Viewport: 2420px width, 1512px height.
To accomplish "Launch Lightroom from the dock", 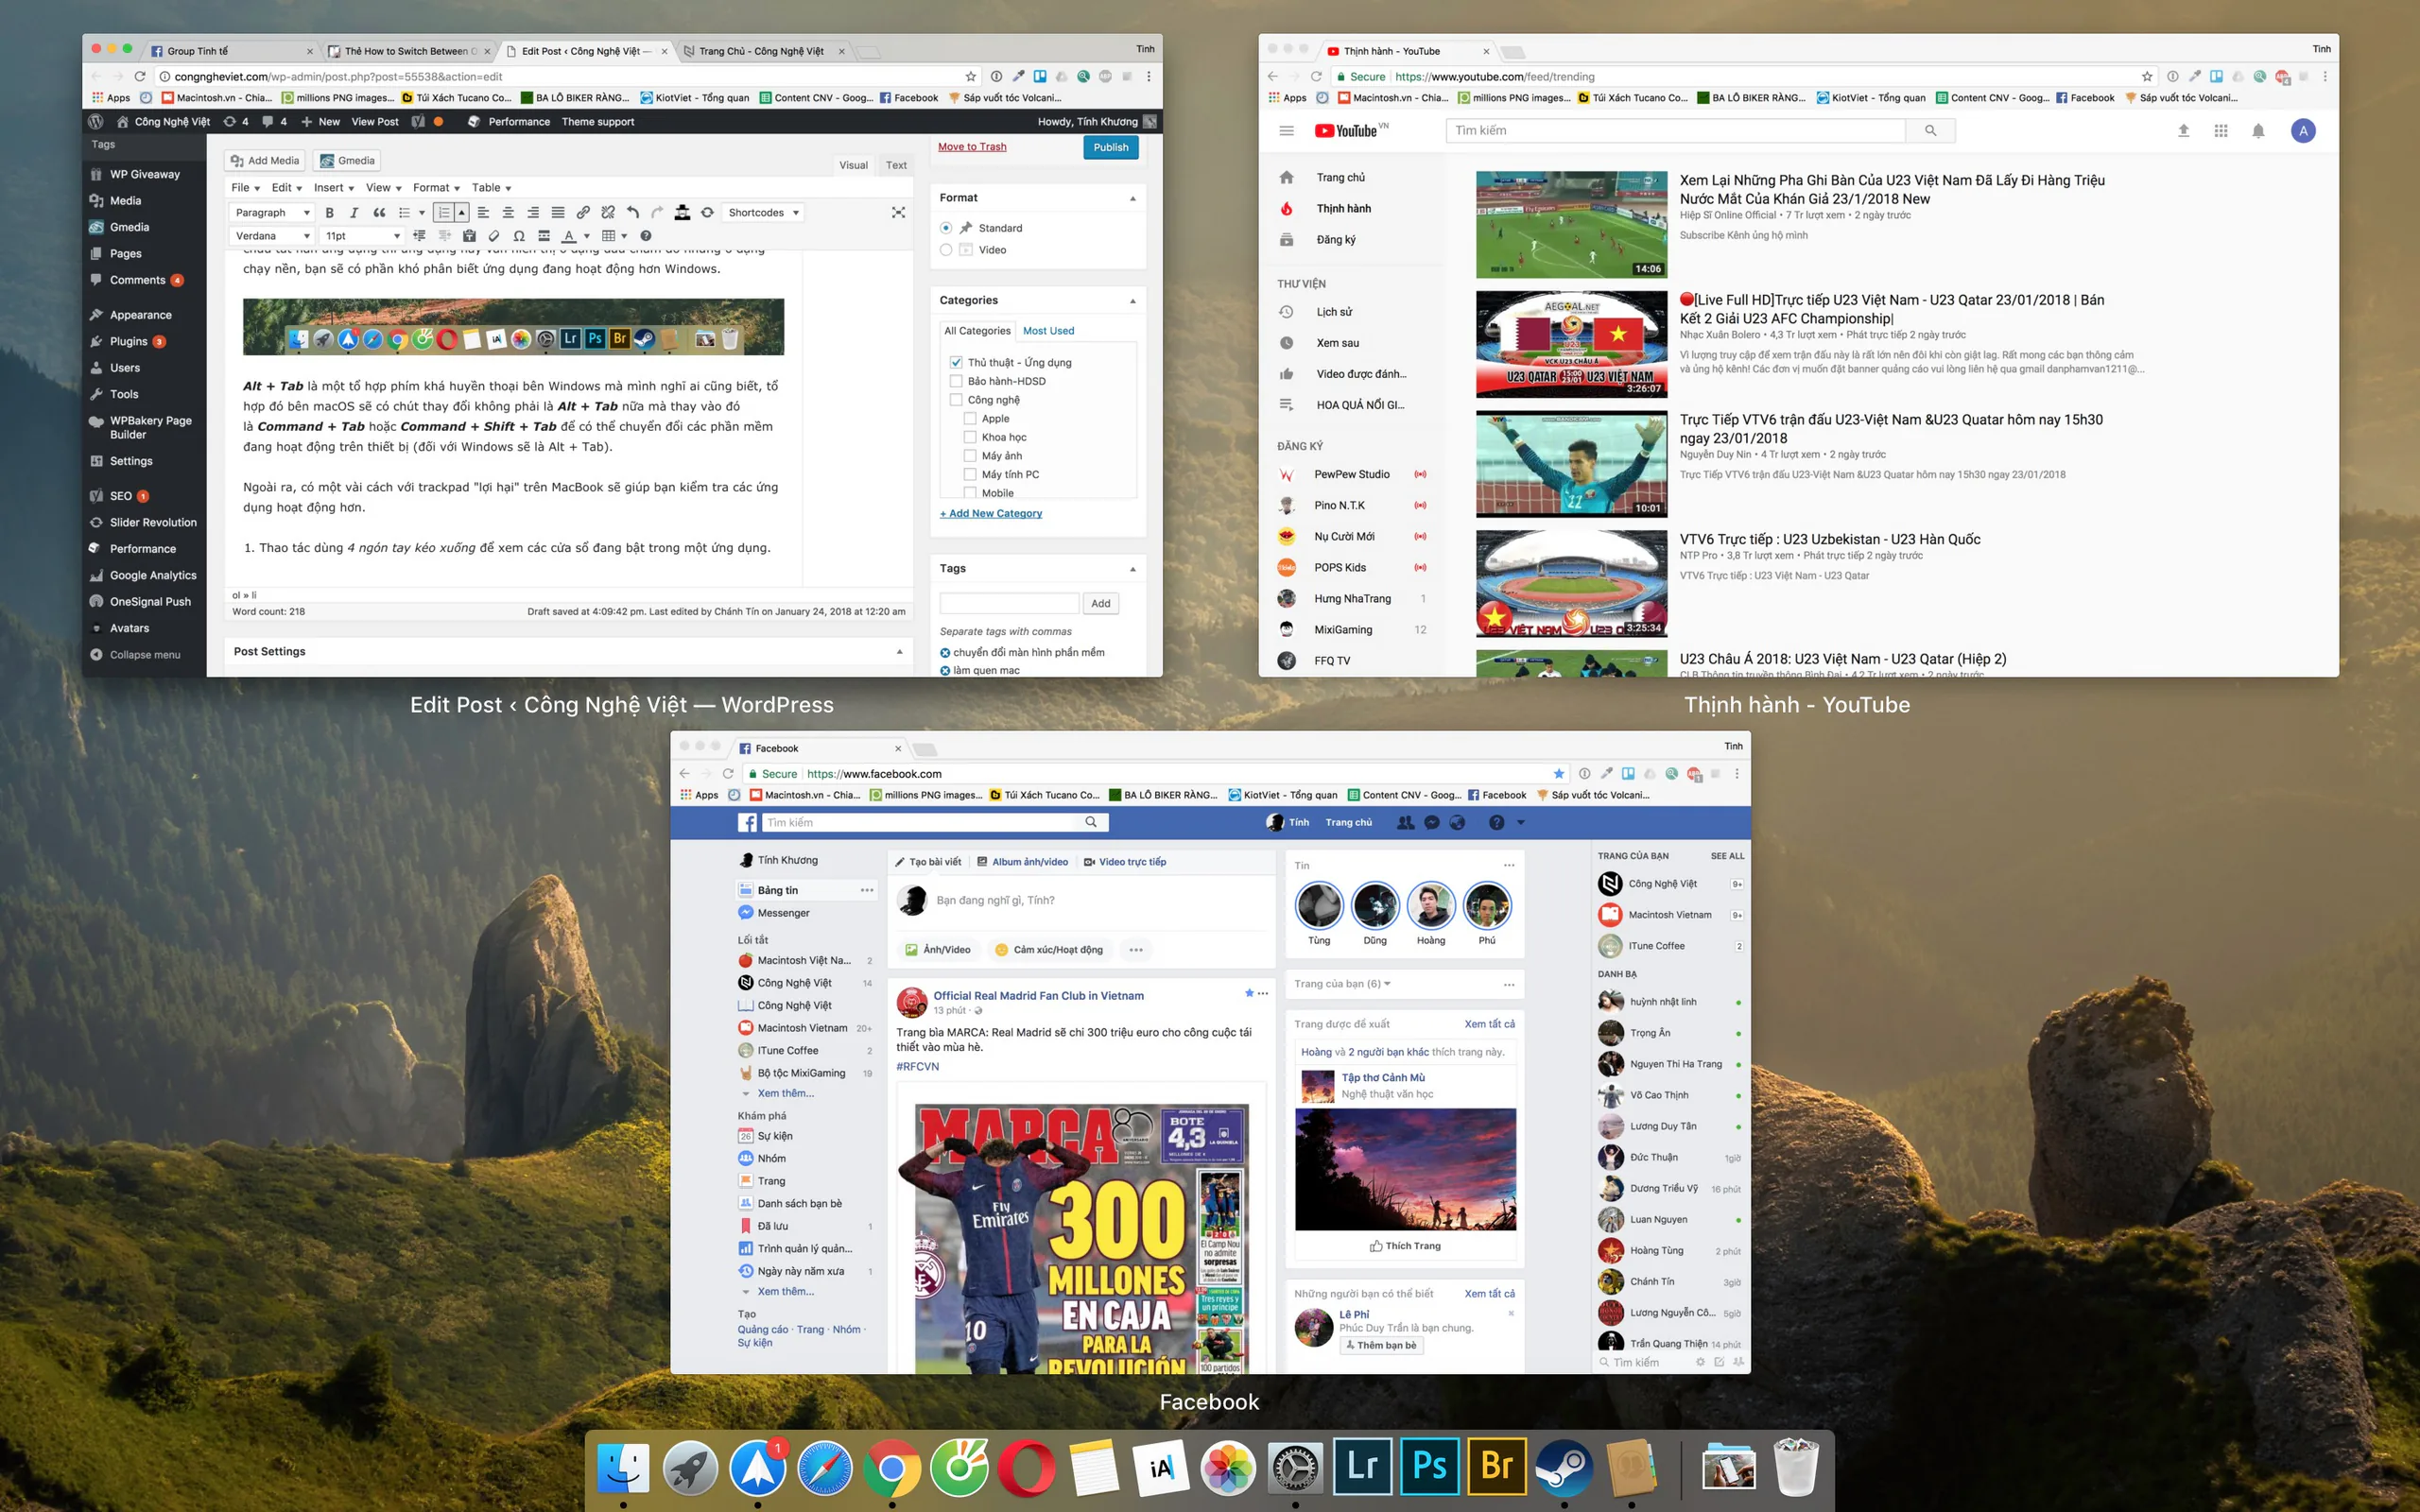I will tap(1362, 1466).
